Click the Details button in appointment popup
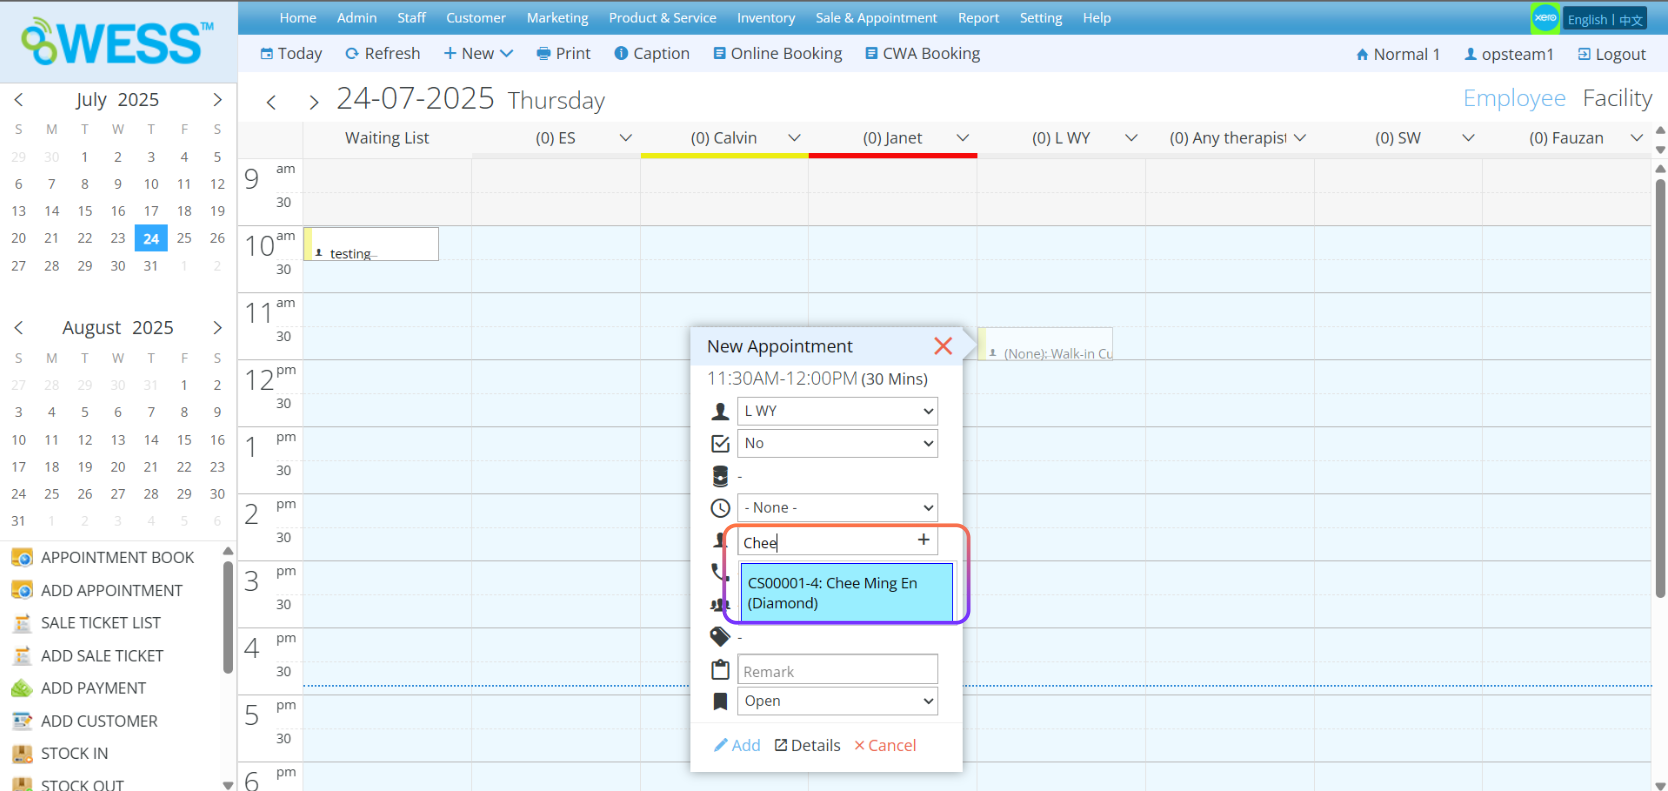Screen dimensions: 1668x791 (807, 746)
